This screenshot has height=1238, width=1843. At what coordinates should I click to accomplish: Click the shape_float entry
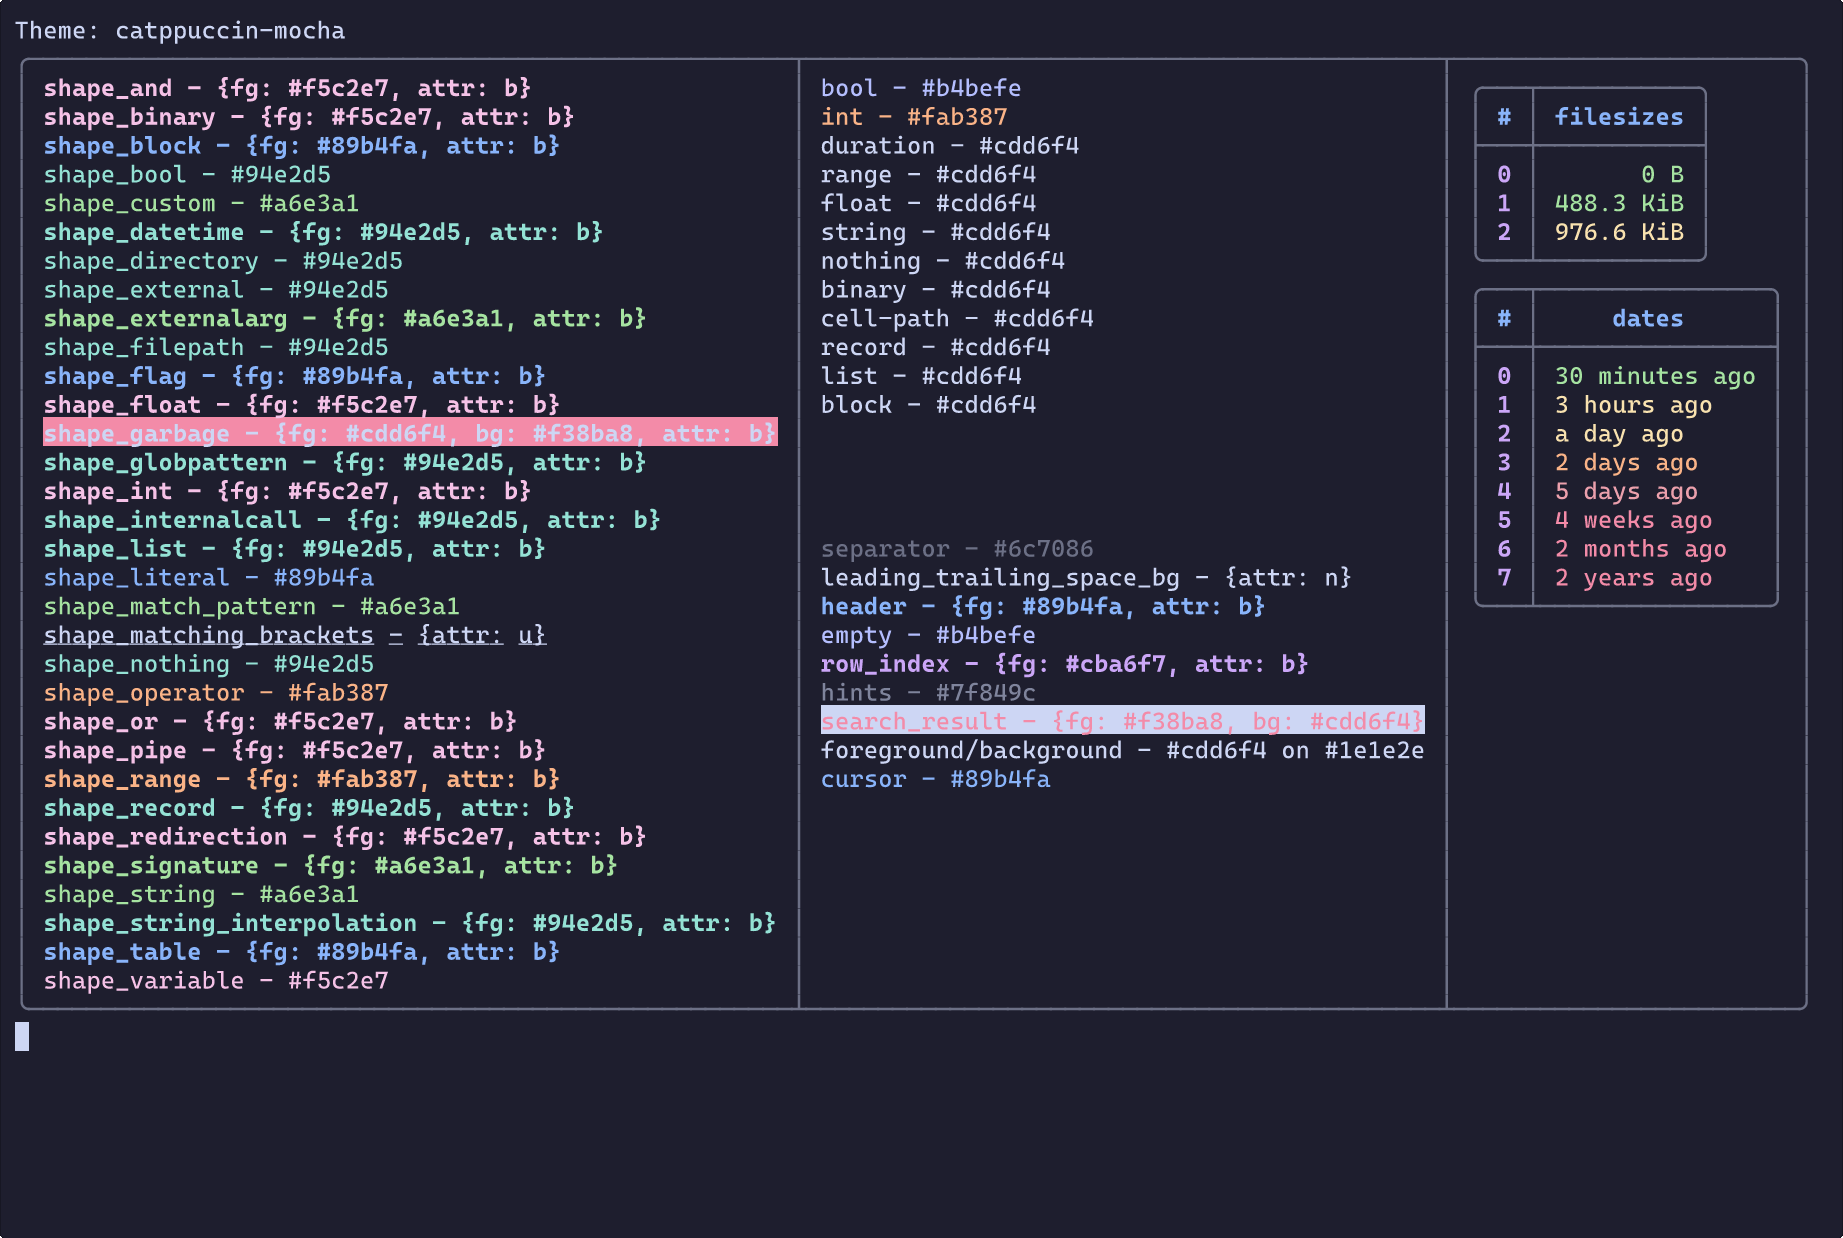tap(302, 405)
